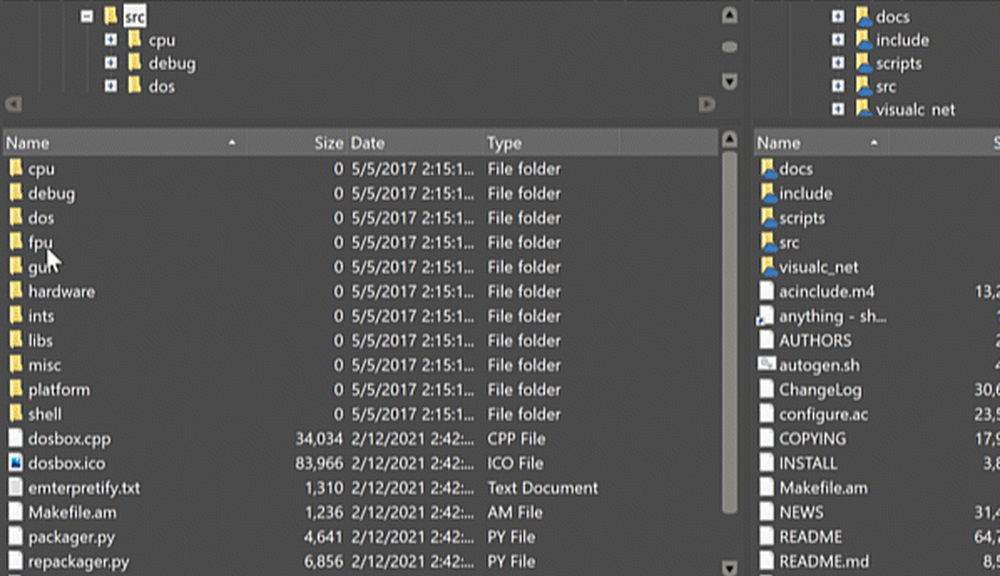Expand the include node in right tree
The width and height of the screenshot is (1000, 576).
coord(838,40)
